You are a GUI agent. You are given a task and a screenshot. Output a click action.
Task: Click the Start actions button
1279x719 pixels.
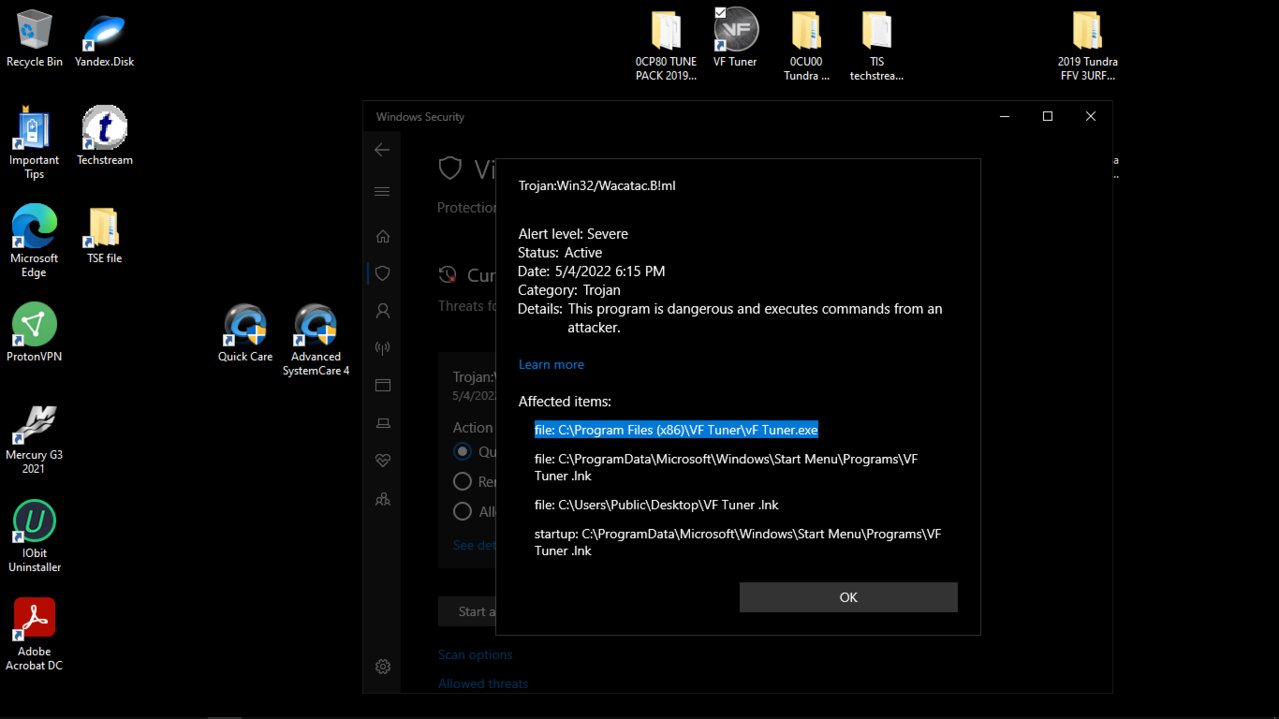468,611
